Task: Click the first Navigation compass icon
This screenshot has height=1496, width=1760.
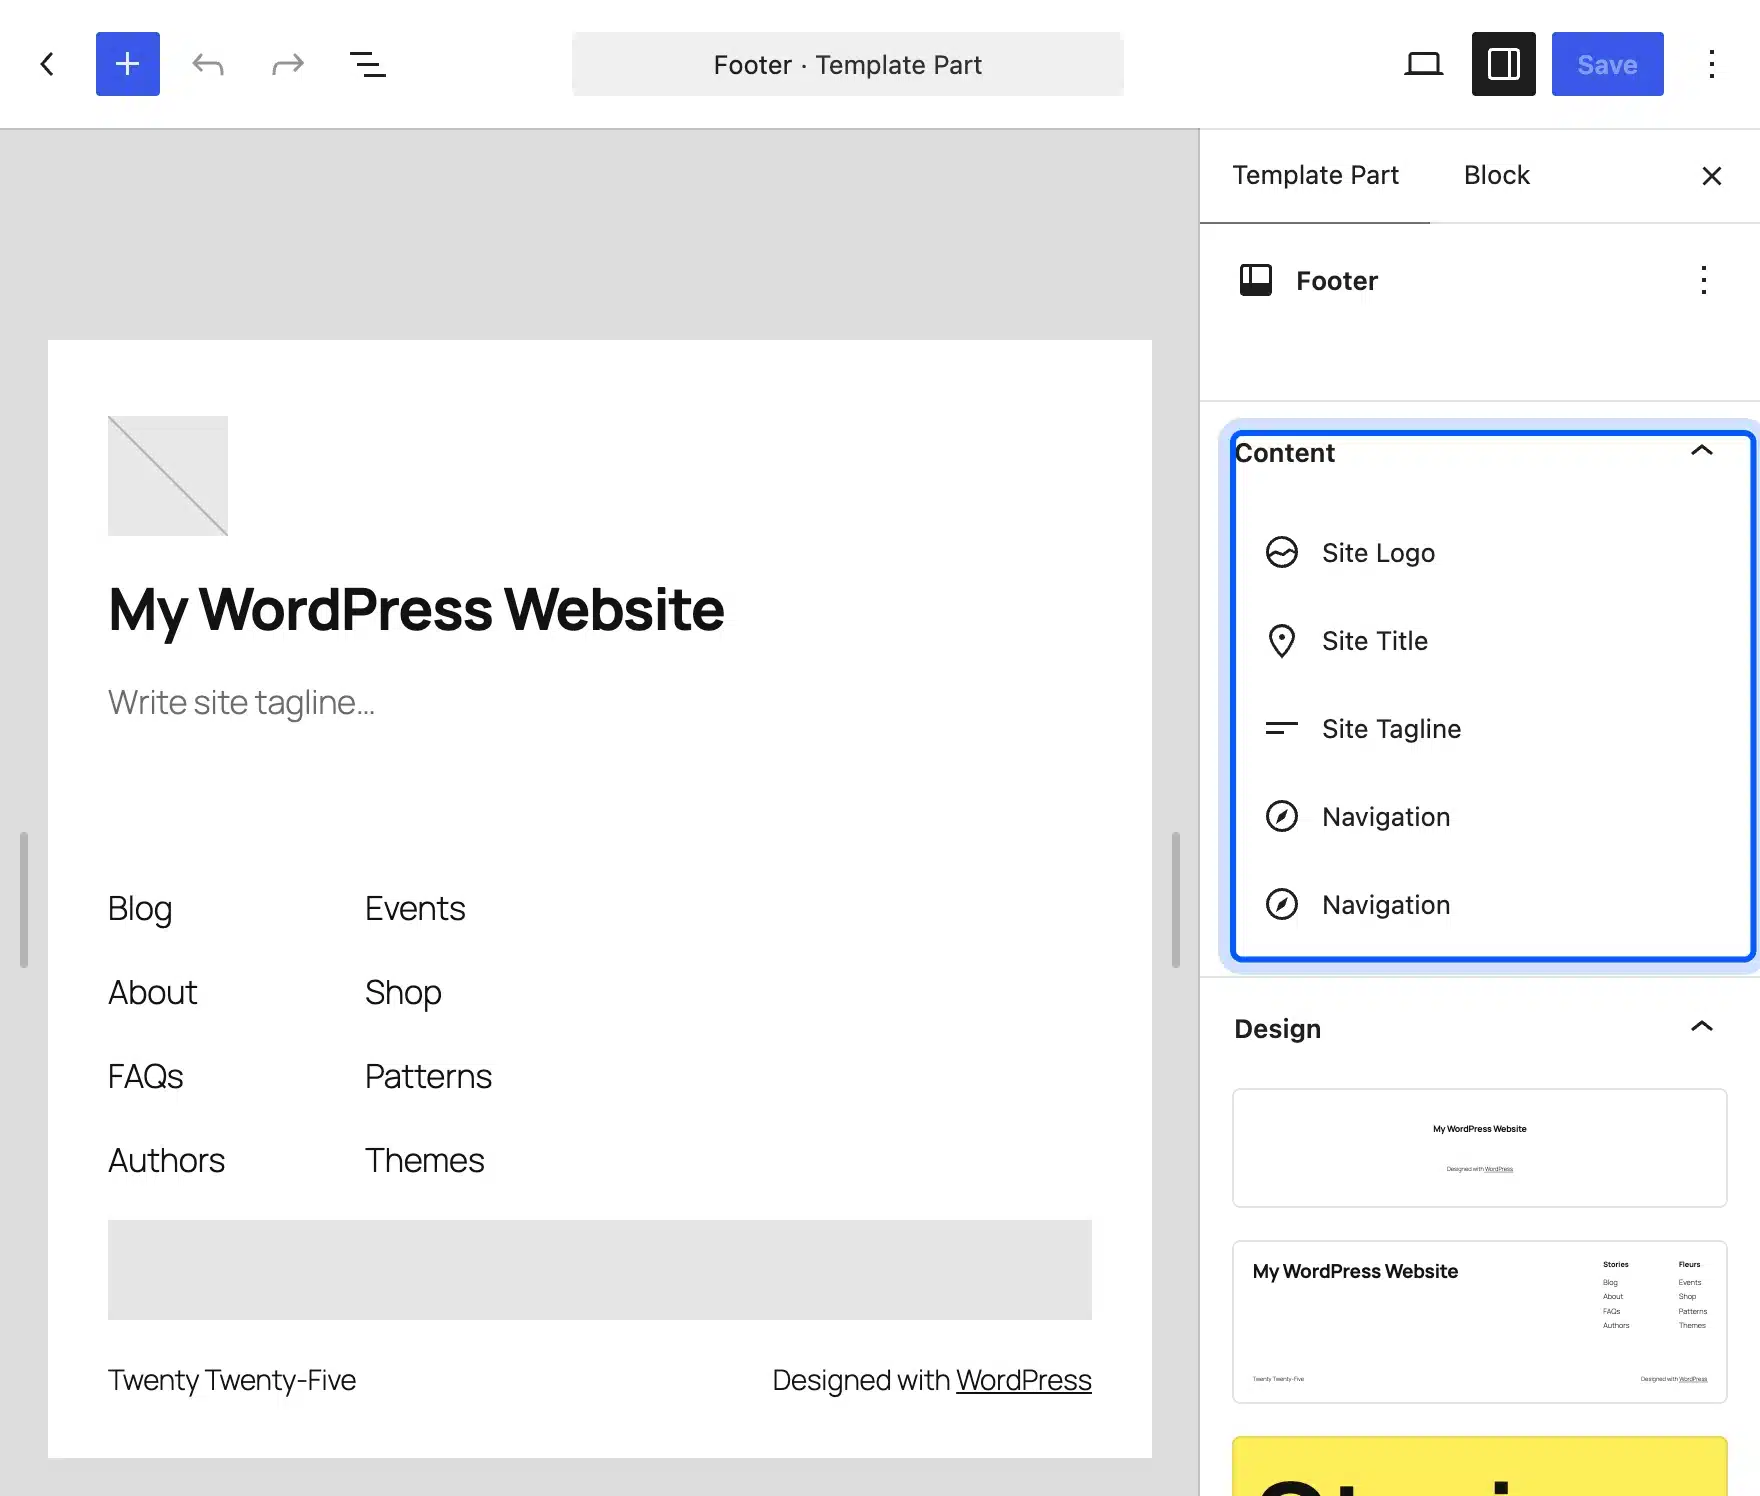Action: point(1282,816)
